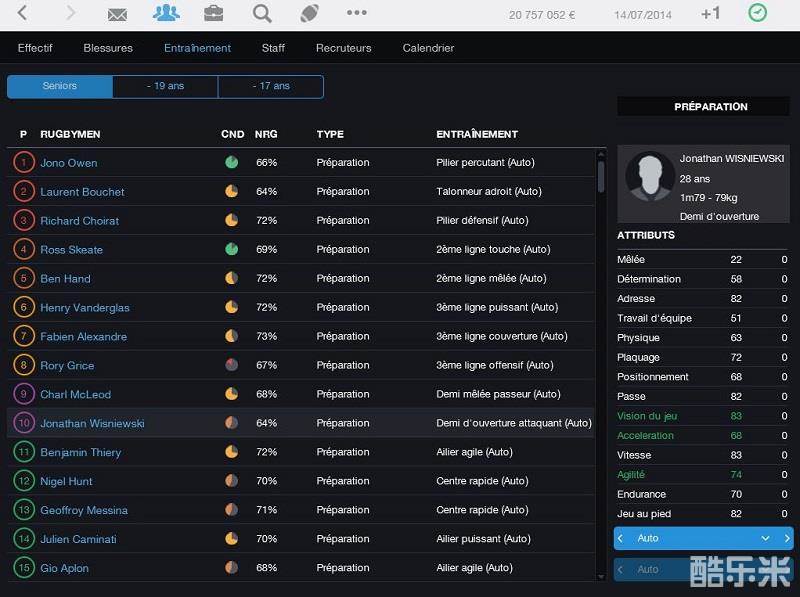800x597 pixels.
Task: Expand the bright blue Auto dropdown chevron
Action: pyautogui.click(x=765, y=539)
